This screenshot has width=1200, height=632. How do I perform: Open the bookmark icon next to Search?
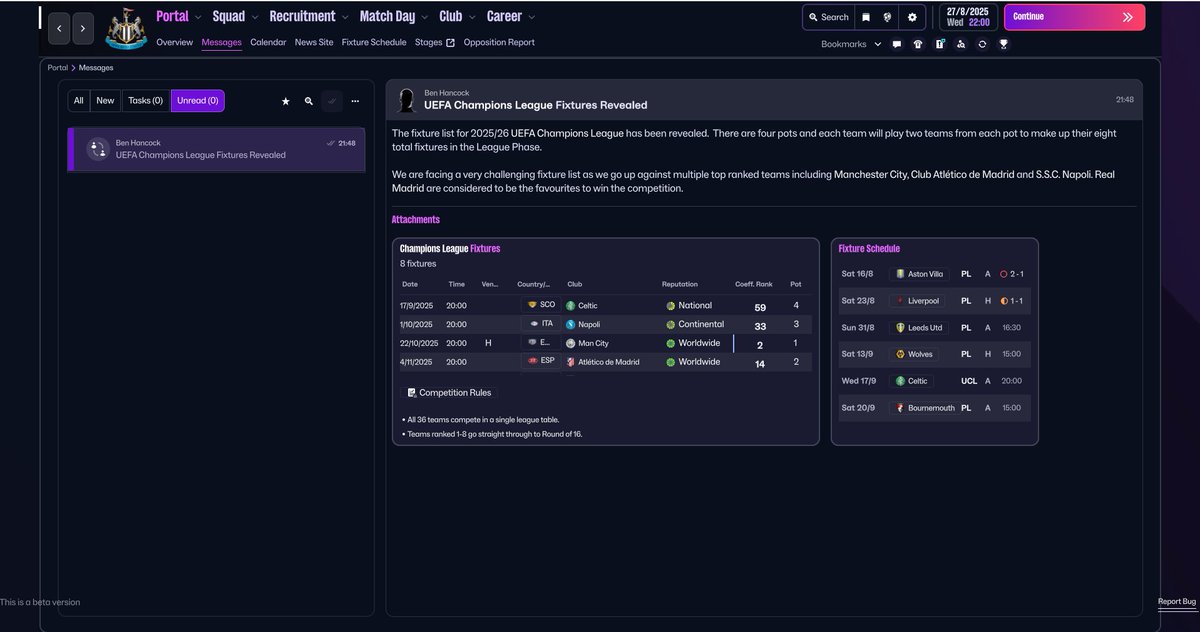point(866,17)
